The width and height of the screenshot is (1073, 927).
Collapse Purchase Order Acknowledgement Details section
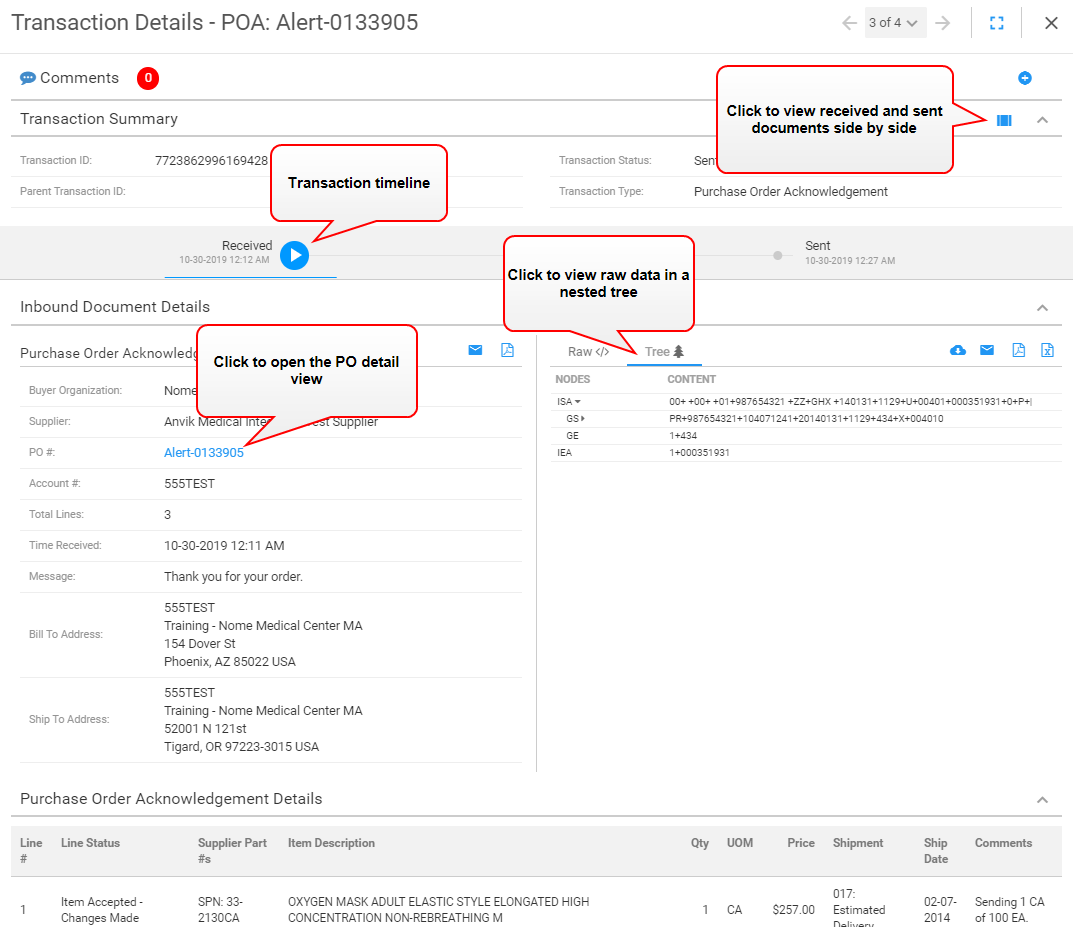(1042, 800)
